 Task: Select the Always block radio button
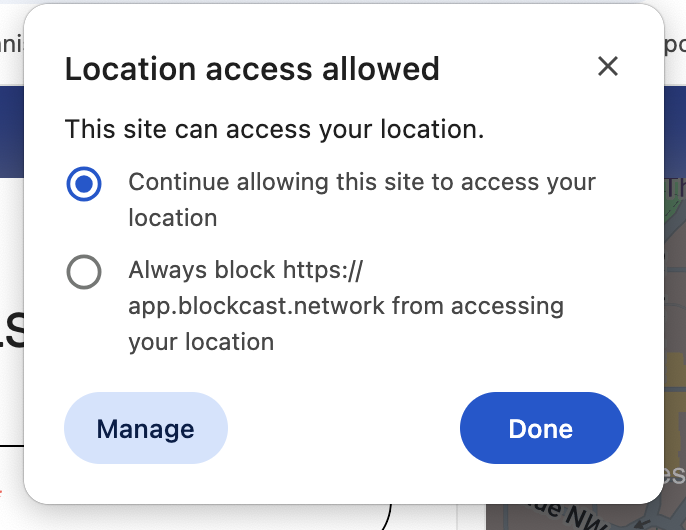pos(84,271)
